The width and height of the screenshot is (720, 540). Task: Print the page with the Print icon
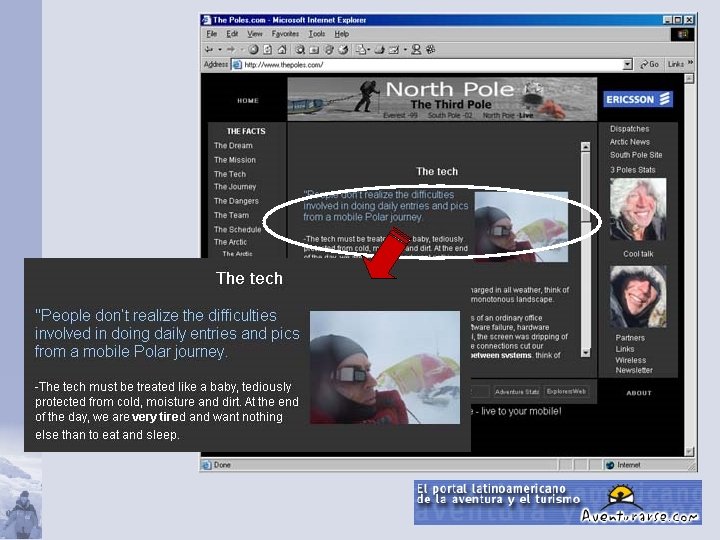coord(379,50)
